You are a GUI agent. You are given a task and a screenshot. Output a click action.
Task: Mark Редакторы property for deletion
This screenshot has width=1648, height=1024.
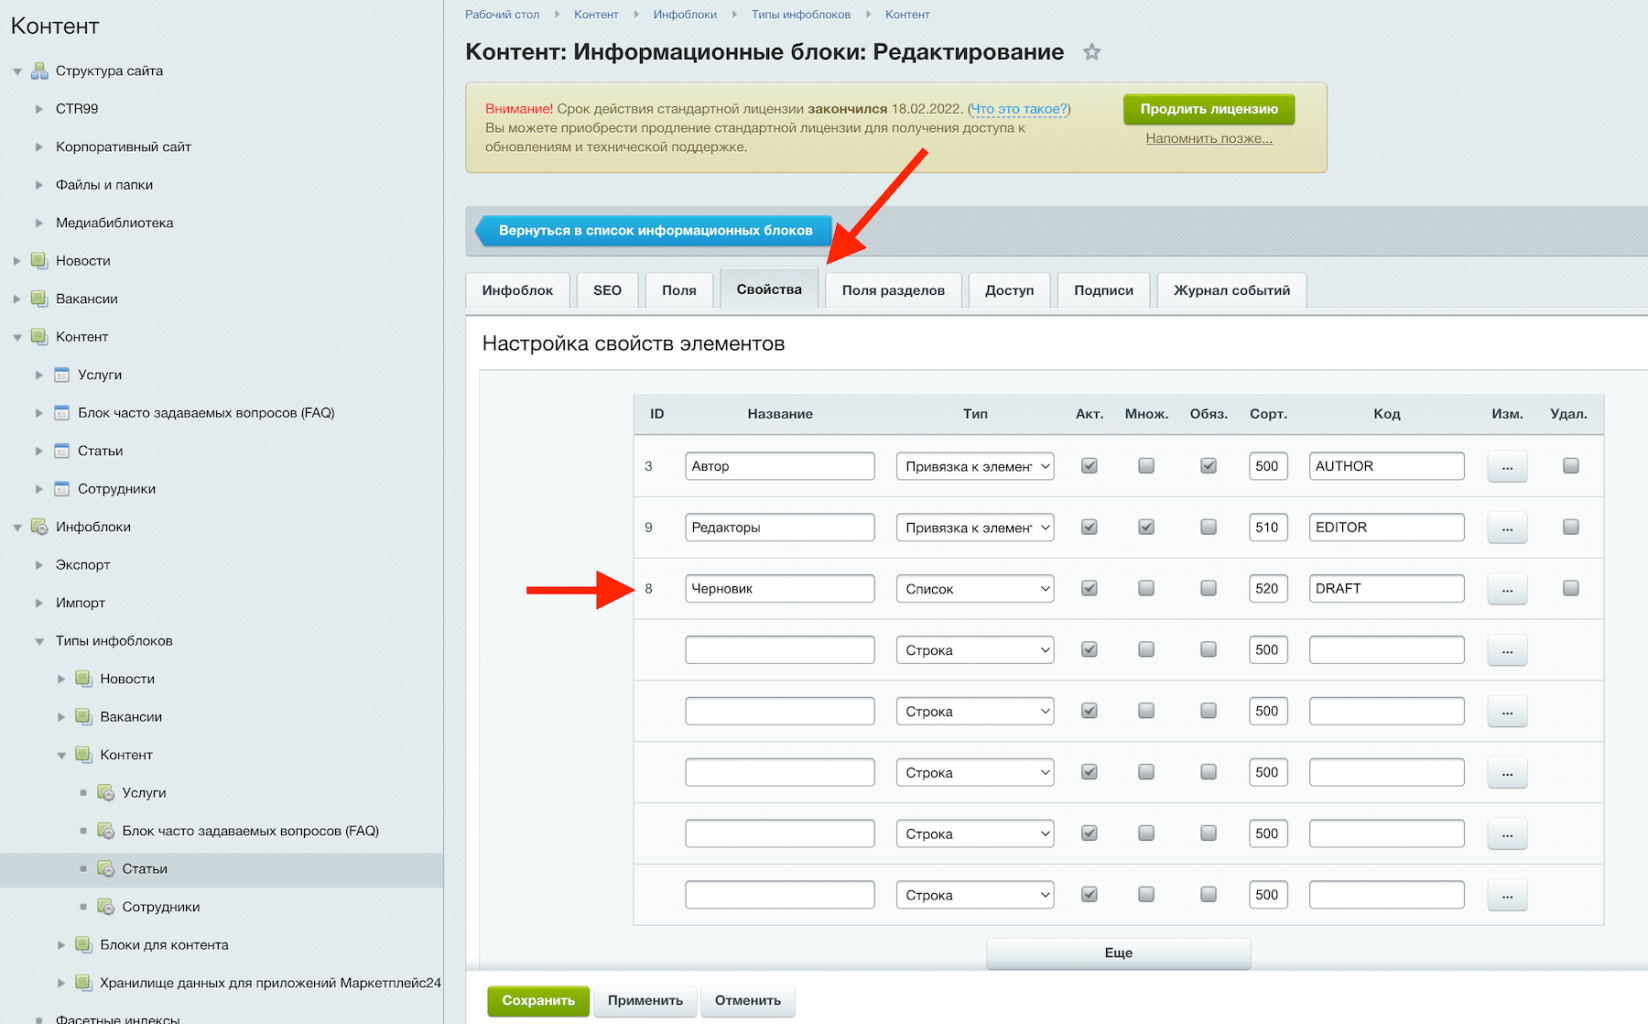[1571, 527]
